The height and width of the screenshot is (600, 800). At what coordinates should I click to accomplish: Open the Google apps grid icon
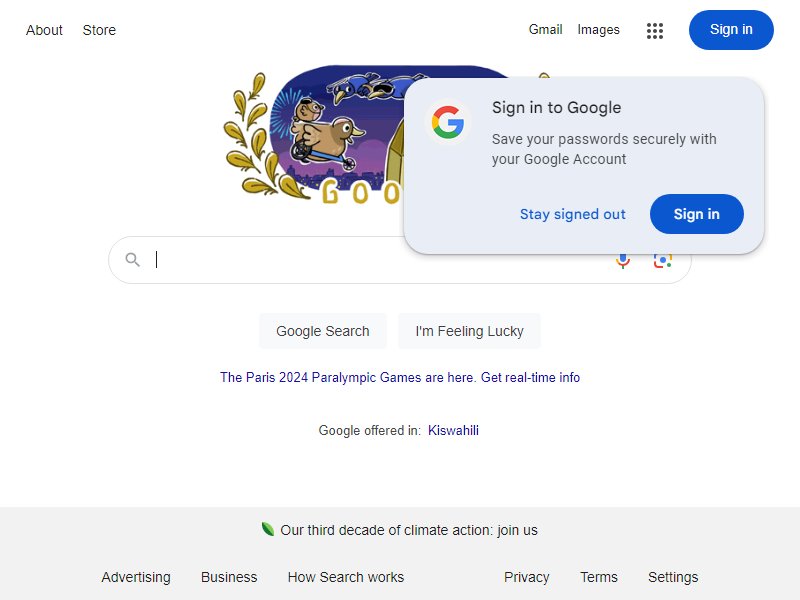click(655, 31)
